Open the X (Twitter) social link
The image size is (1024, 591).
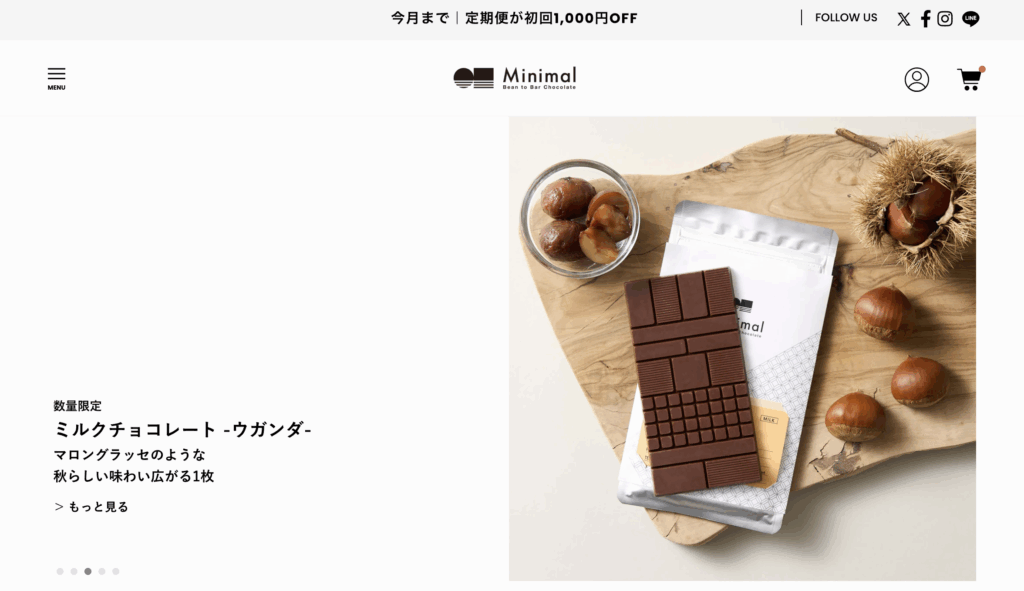(903, 19)
